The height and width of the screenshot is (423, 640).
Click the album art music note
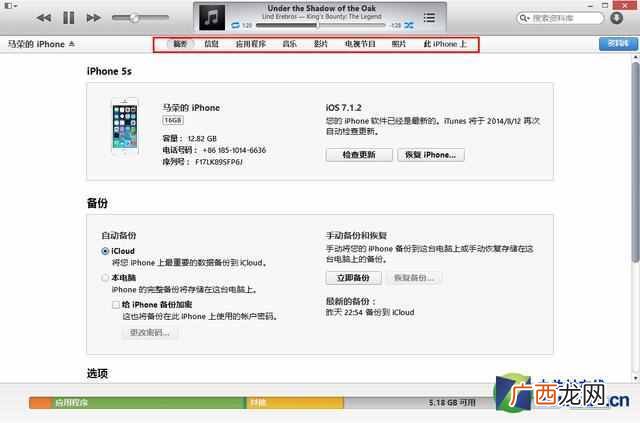click(211, 18)
